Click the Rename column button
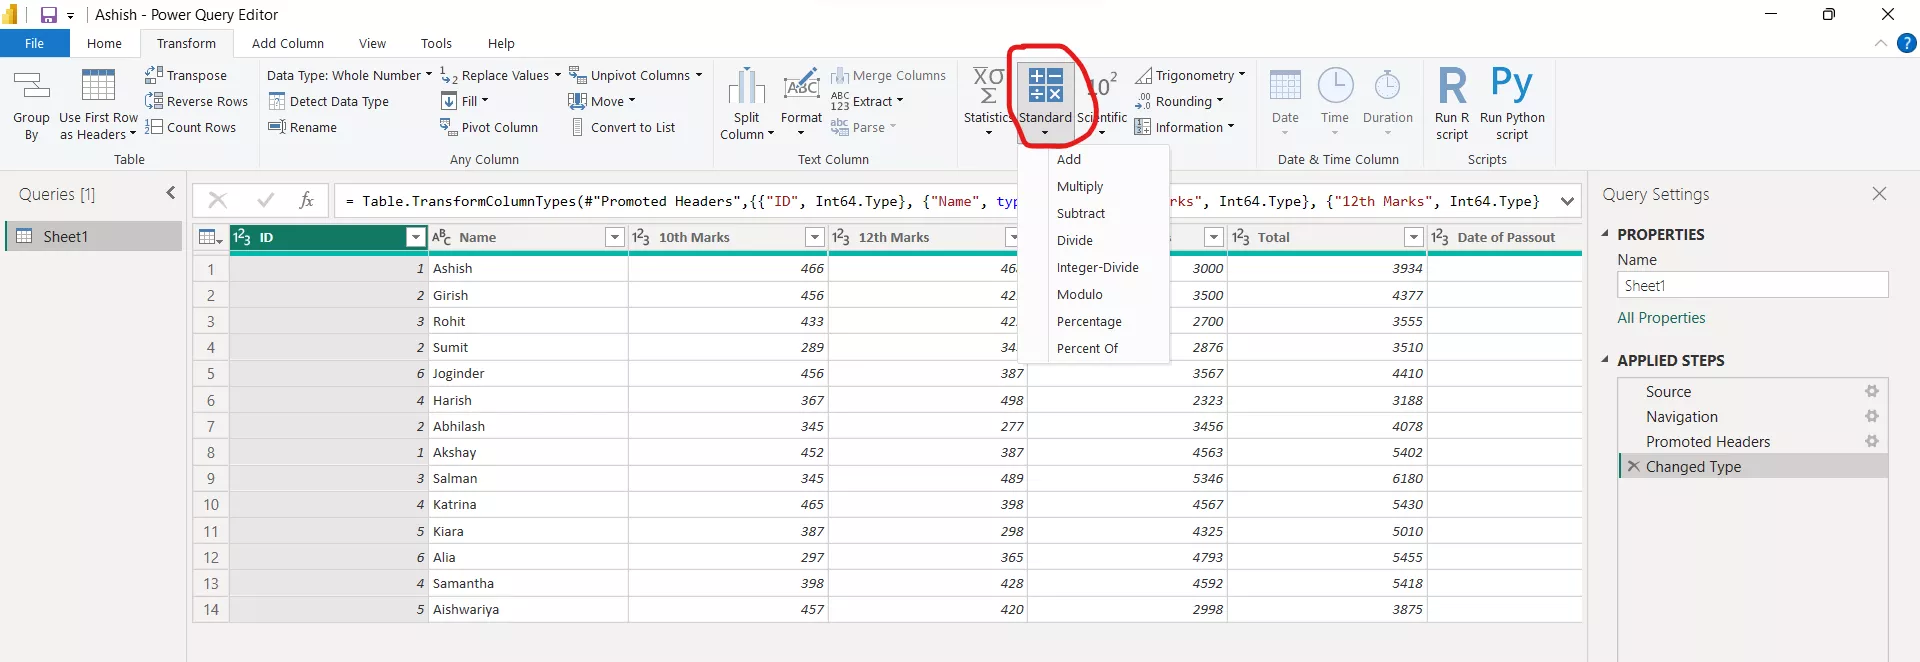1920x662 pixels. [x=303, y=127]
